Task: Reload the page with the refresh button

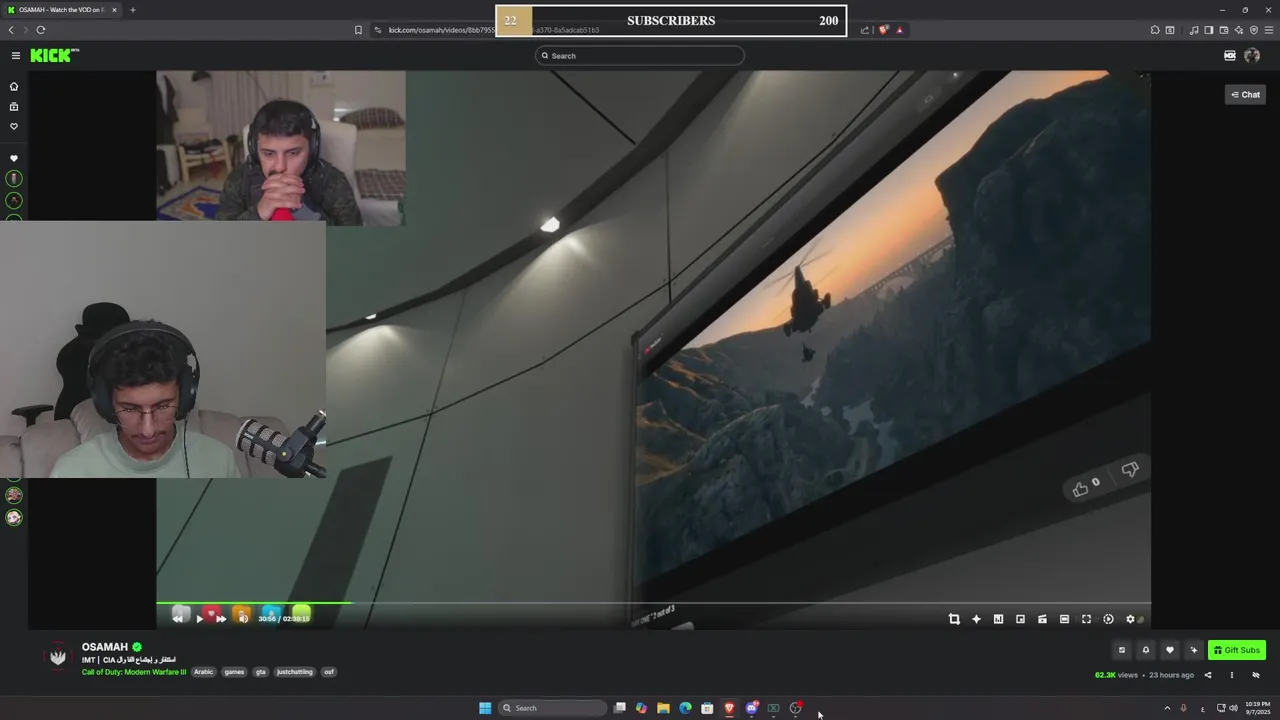Action: [41, 30]
